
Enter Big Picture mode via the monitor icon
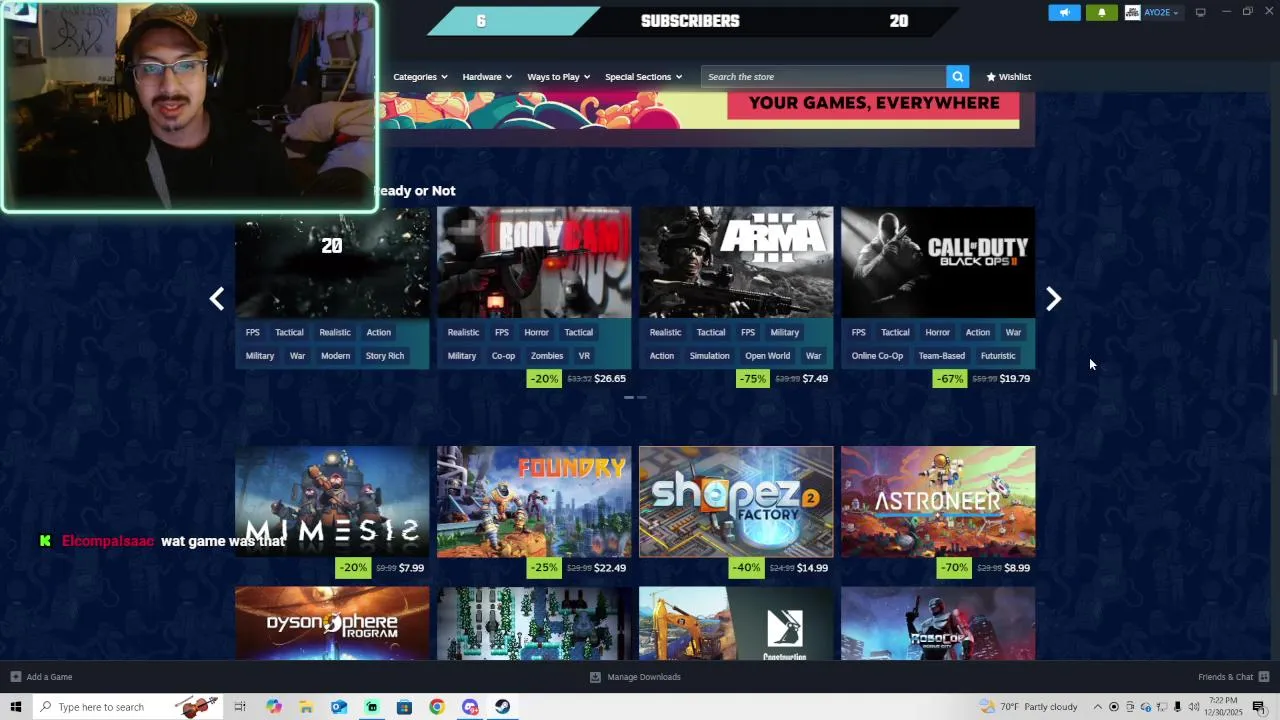click(x=1200, y=12)
